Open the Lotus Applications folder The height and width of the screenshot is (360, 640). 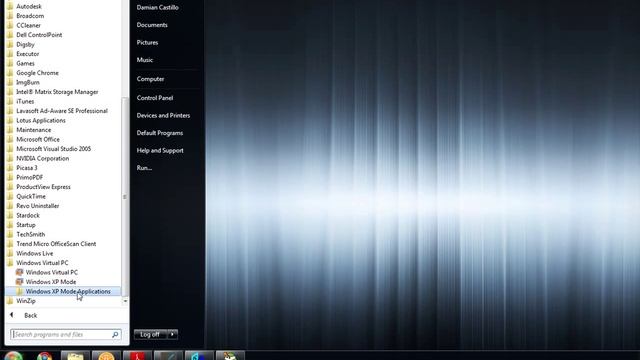[x=41, y=120]
